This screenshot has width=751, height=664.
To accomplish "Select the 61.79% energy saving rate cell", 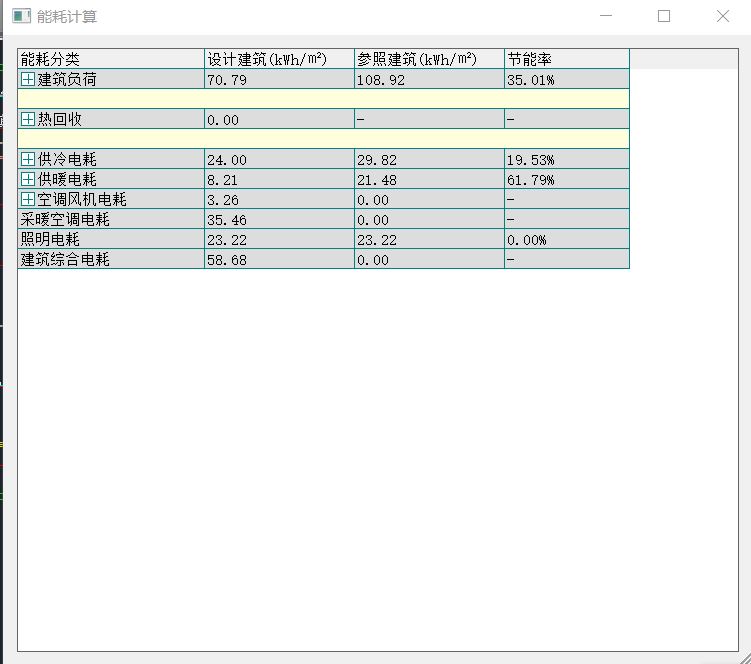I will (x=566, y=180).
